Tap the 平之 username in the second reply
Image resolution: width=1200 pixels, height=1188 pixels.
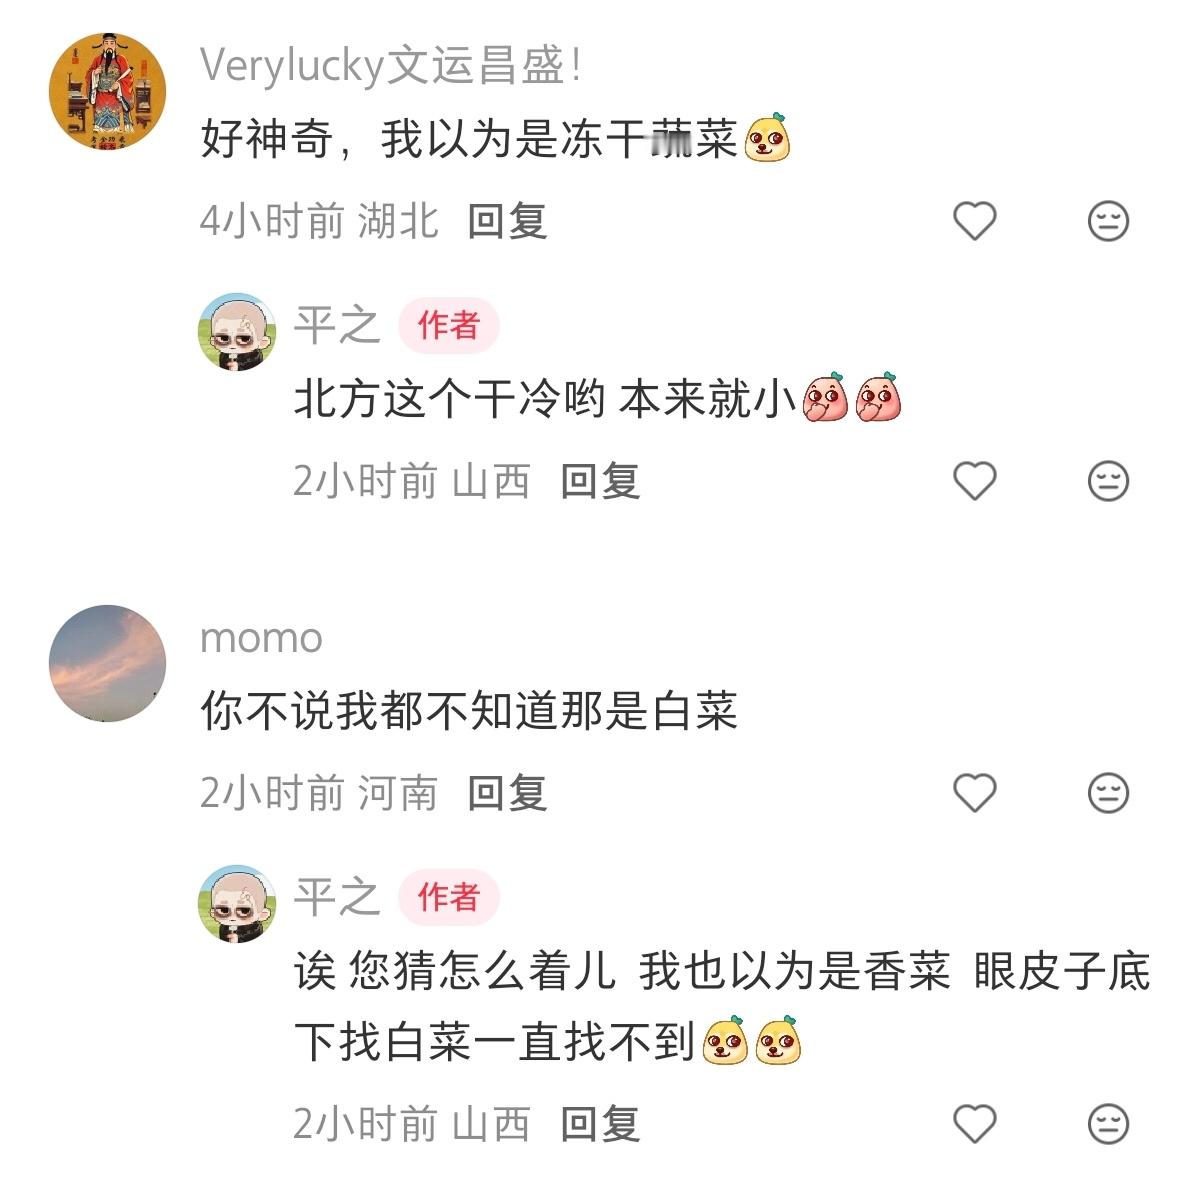click(337, 896)
